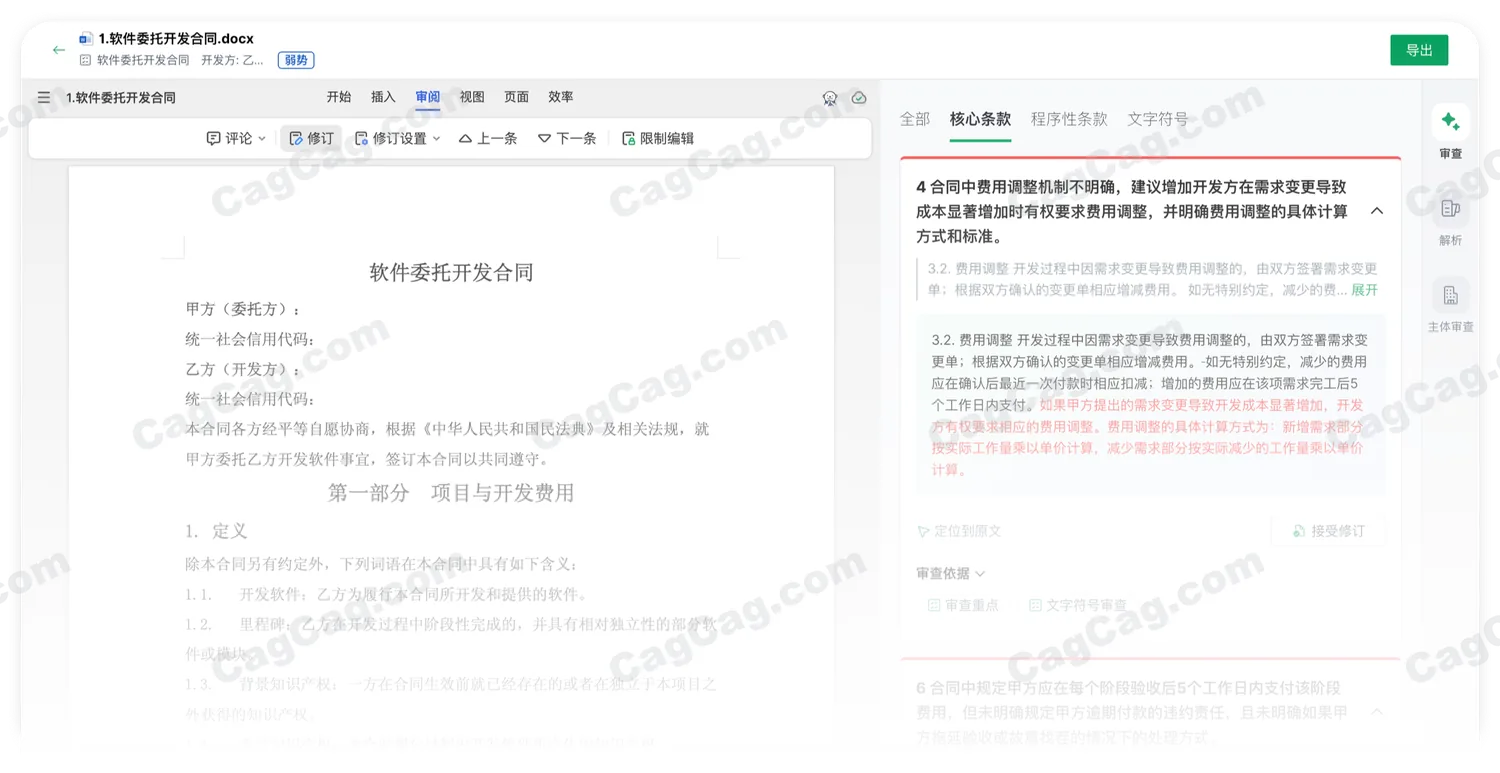Open the 主体审查 panel in right sidebar

[1450, 306]
